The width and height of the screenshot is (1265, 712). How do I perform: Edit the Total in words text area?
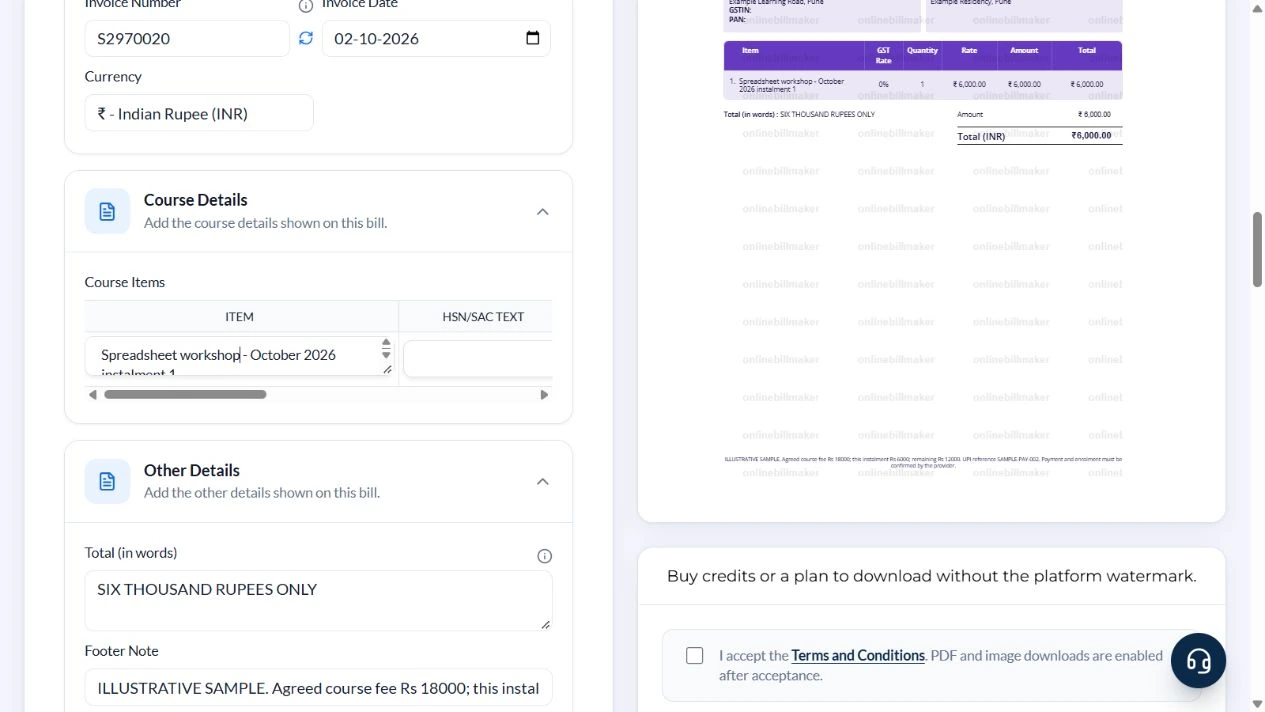[318, 600]
